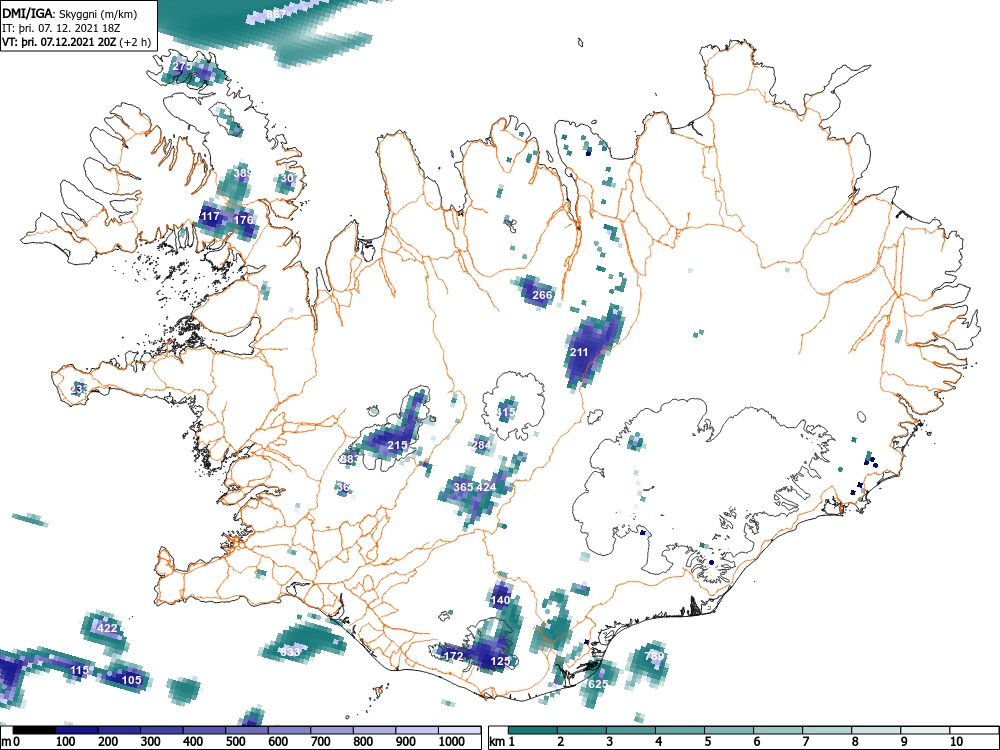Click the 883 visibility label
Image resolution: width=1000 pixels, height=750 pixels.
point(349,459)
